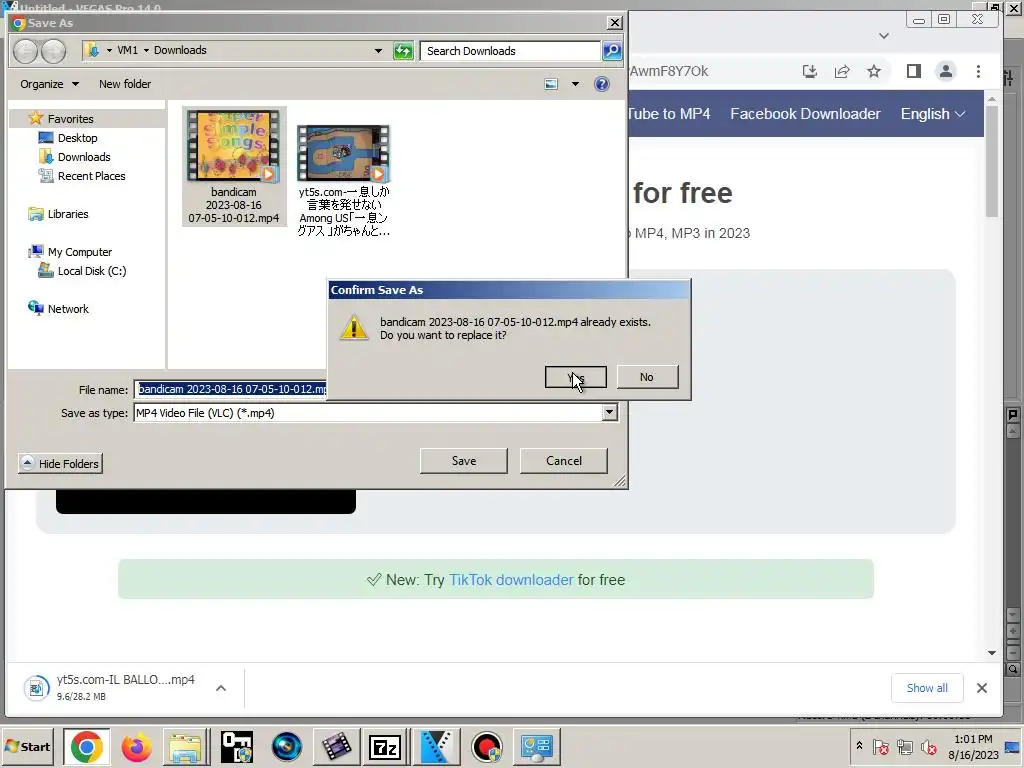Select the yt5s.com Among US video thumbnail

(344, 180)
